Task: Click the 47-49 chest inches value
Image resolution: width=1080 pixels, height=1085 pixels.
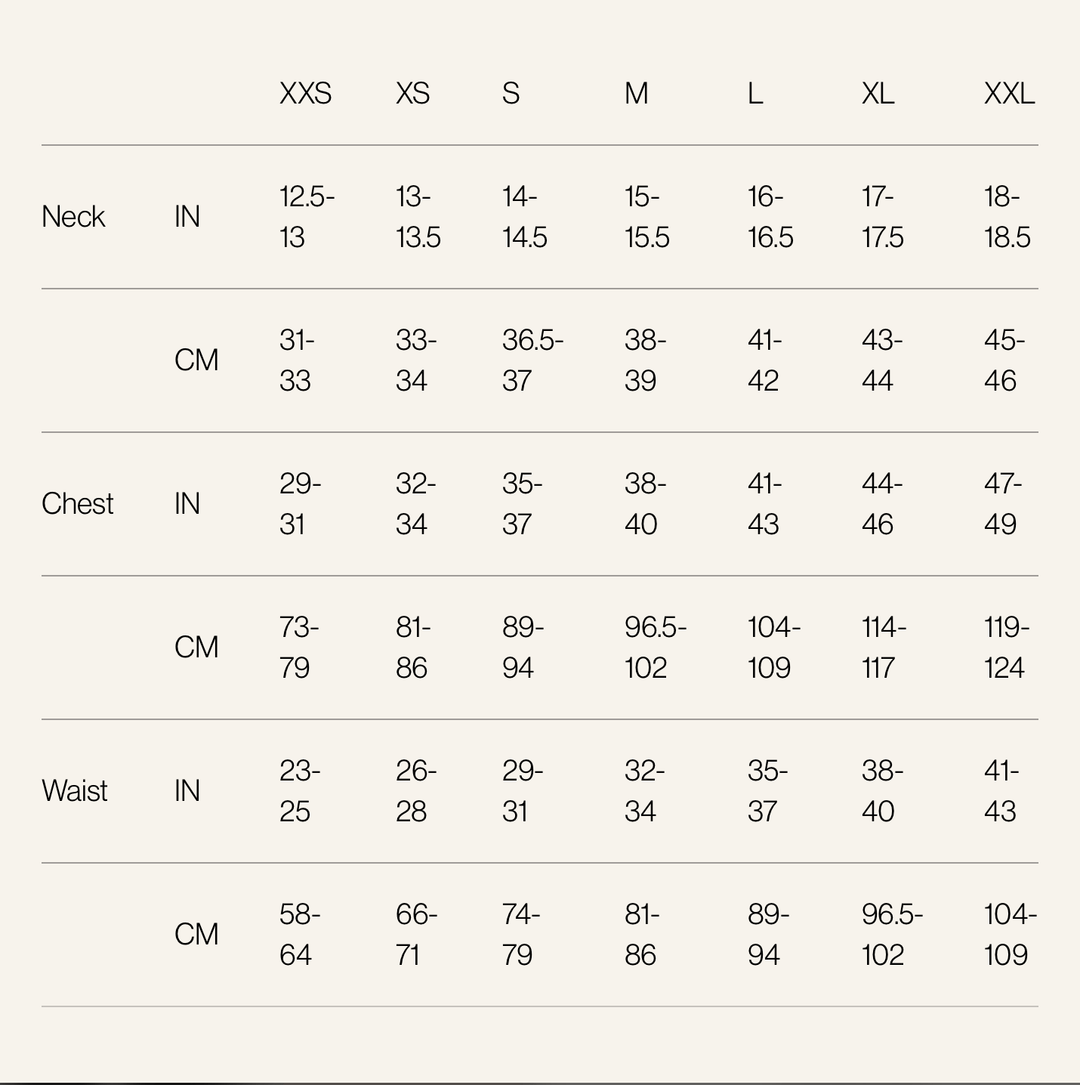Action: point(1002,504)
